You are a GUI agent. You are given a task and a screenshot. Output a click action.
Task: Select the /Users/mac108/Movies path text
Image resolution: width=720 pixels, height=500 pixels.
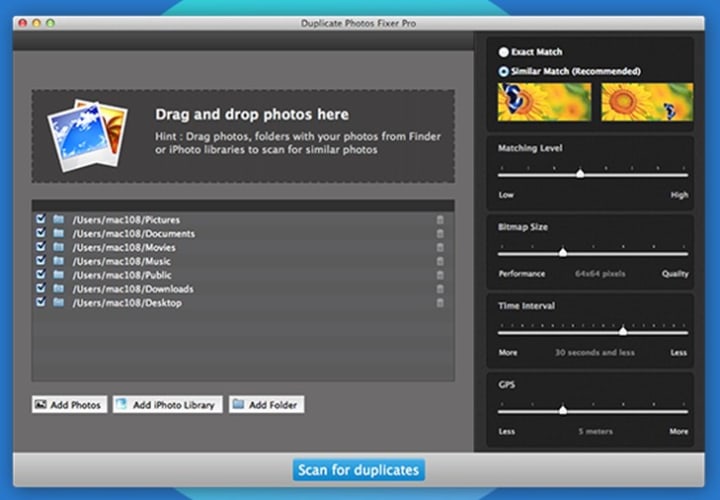pyautogui.click(x=124, y=247)
